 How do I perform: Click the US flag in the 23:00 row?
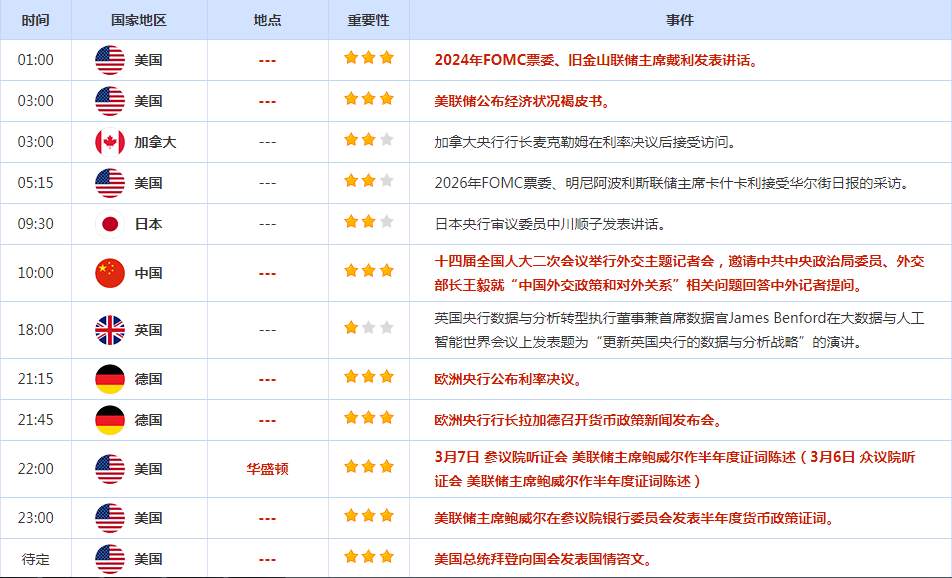[x=110, y=518]
